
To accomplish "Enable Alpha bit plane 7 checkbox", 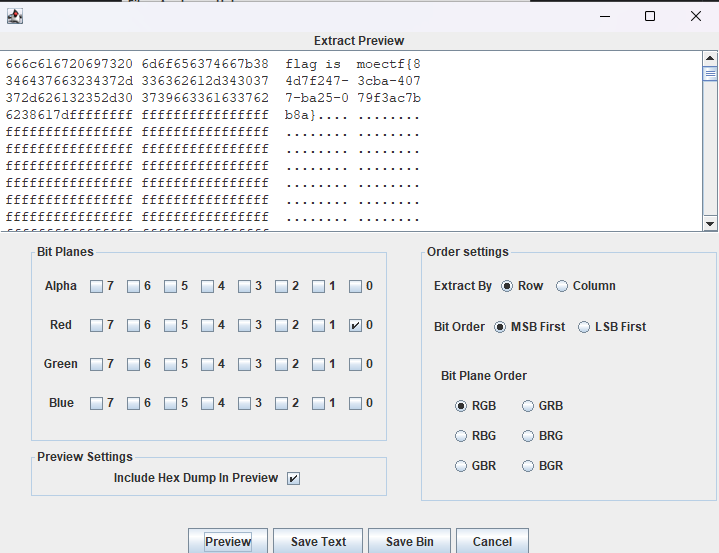I will (x=96, y=286).
